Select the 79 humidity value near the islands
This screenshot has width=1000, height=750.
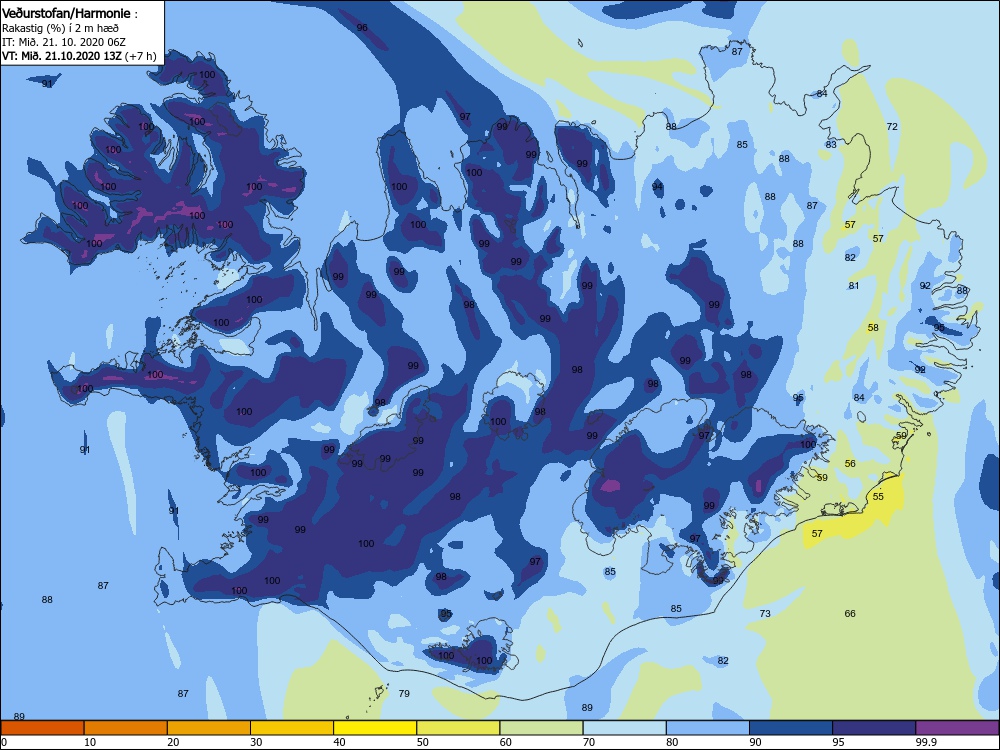click(x=404, y=693)
